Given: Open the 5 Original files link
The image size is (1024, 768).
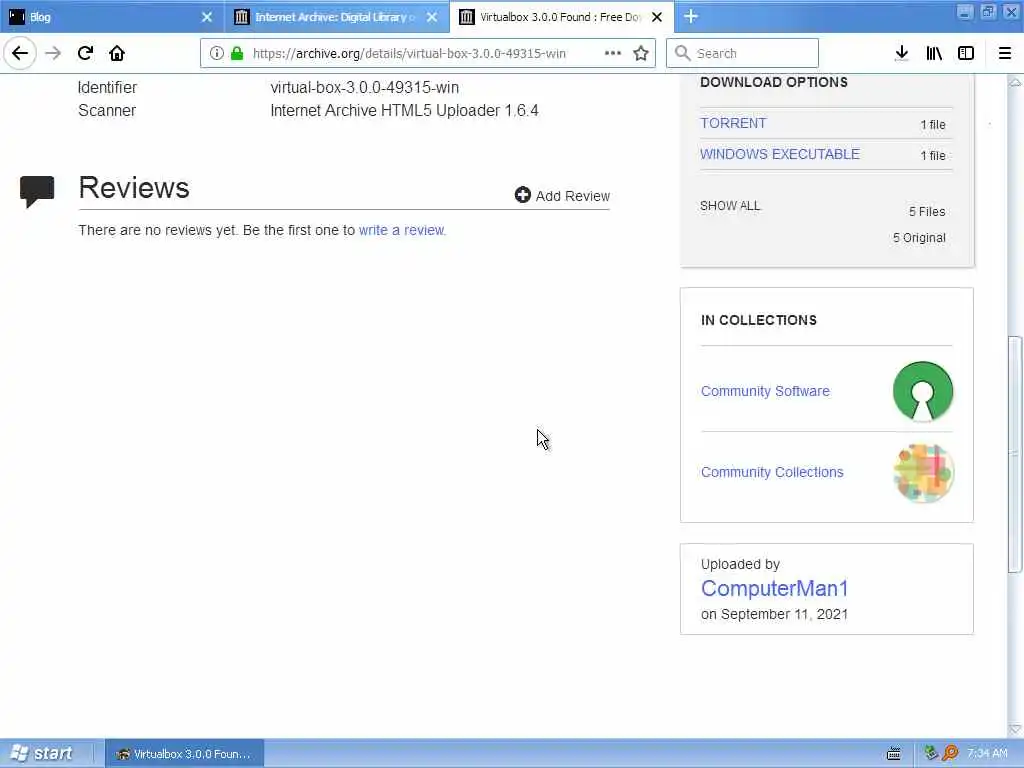Looking at the screenshot, I should pyautogui.click(x=919, y=238).
